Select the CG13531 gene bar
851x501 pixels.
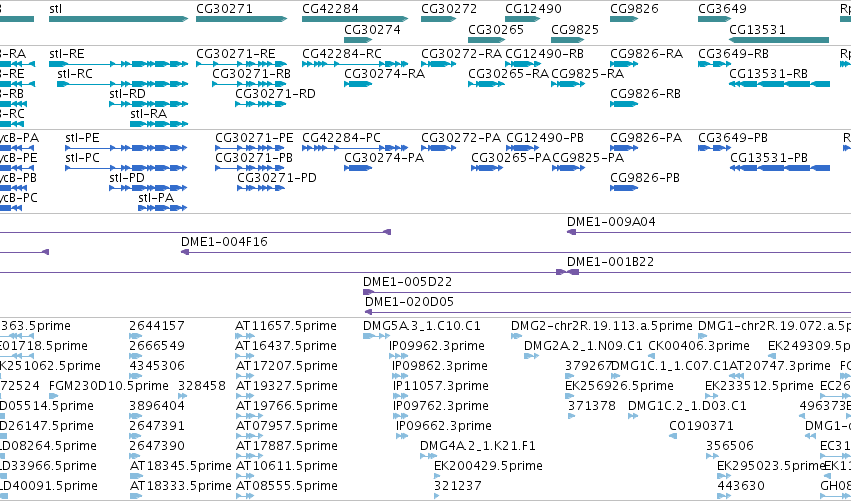click(779, 40)
